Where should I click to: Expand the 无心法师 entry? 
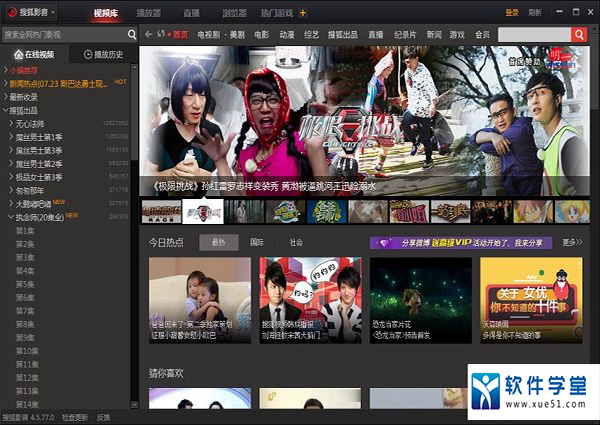point(11,124)
